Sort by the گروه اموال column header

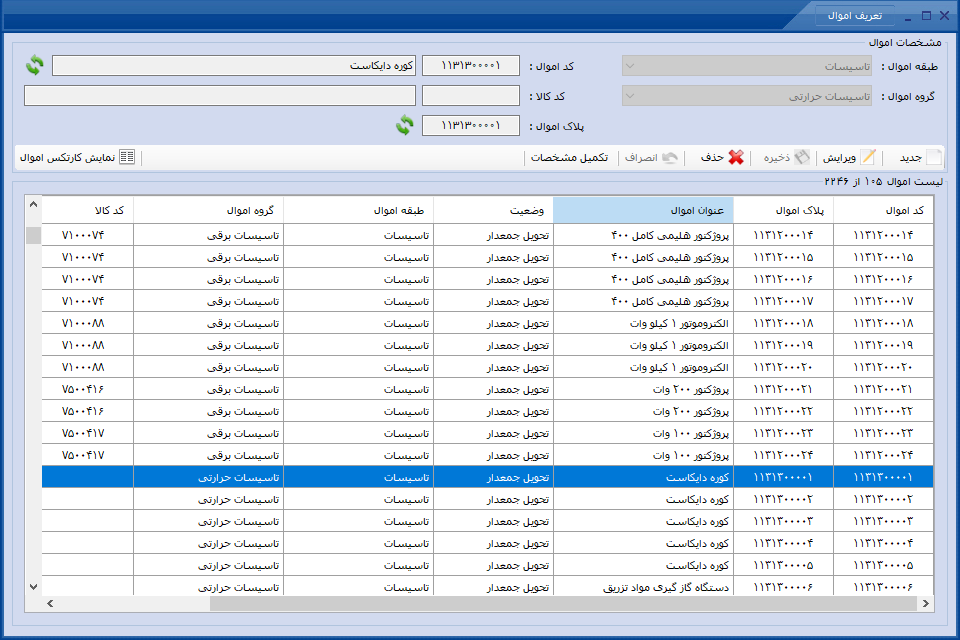coord(209,210)
